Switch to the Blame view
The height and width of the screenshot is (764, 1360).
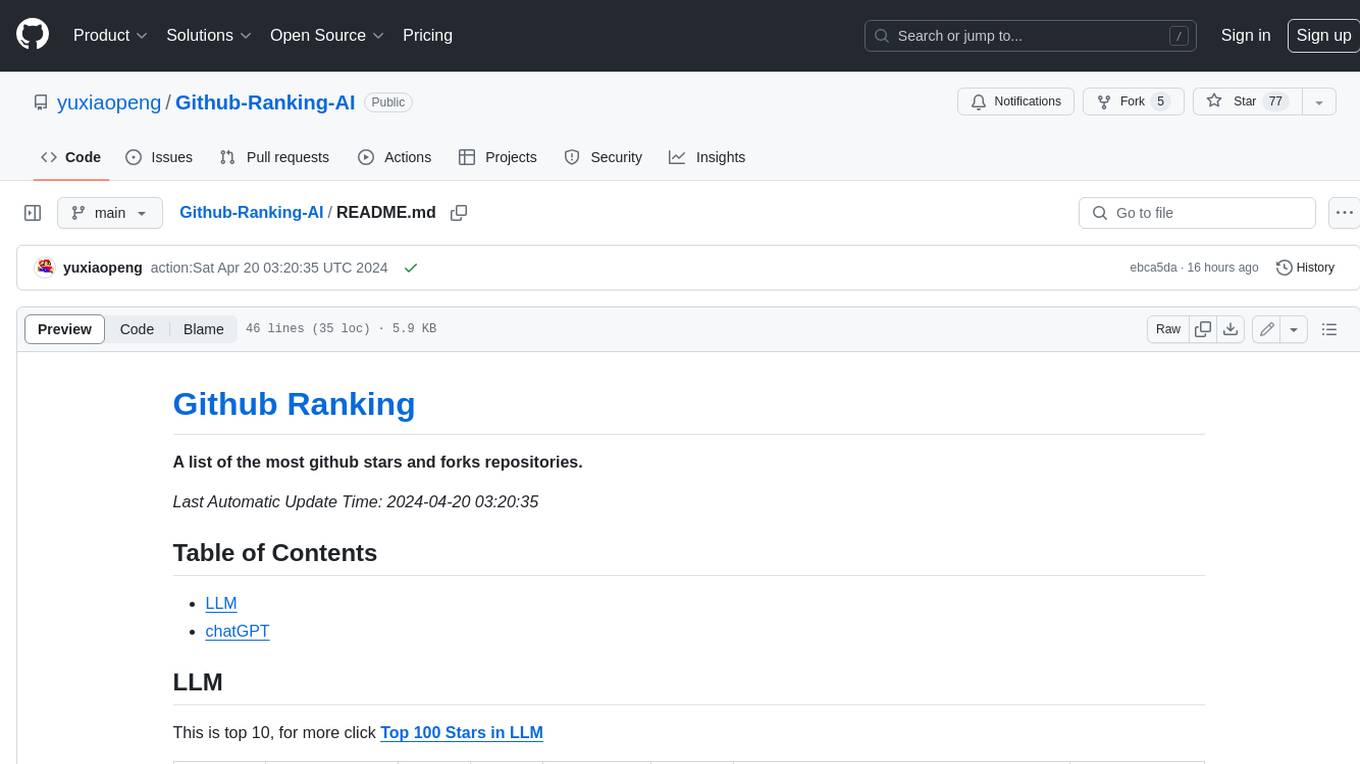(203, 329)
